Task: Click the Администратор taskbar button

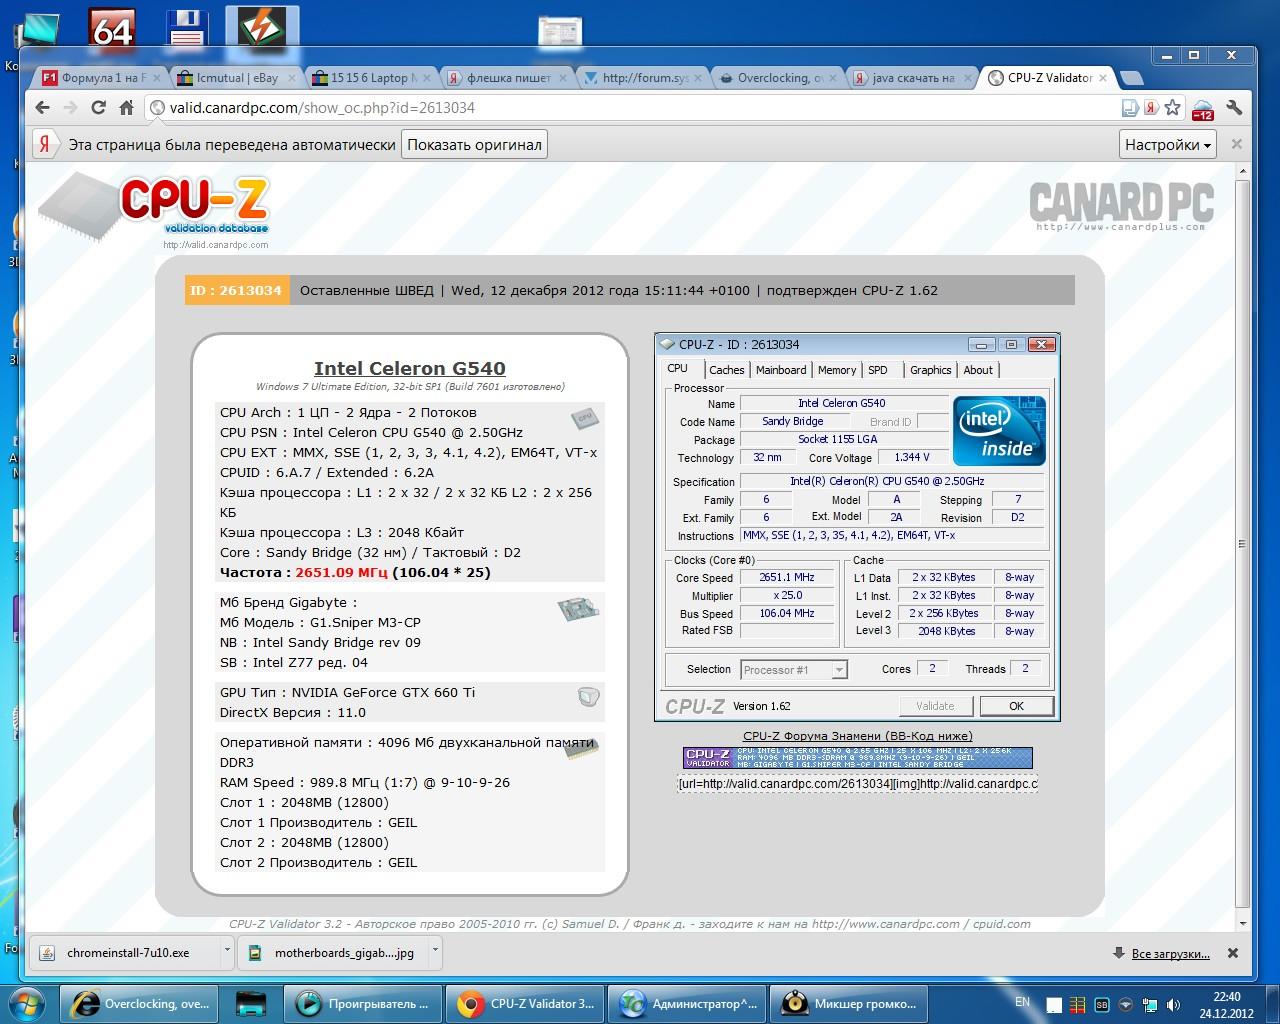Action: pyautogui.click(x=687, y=1003)
